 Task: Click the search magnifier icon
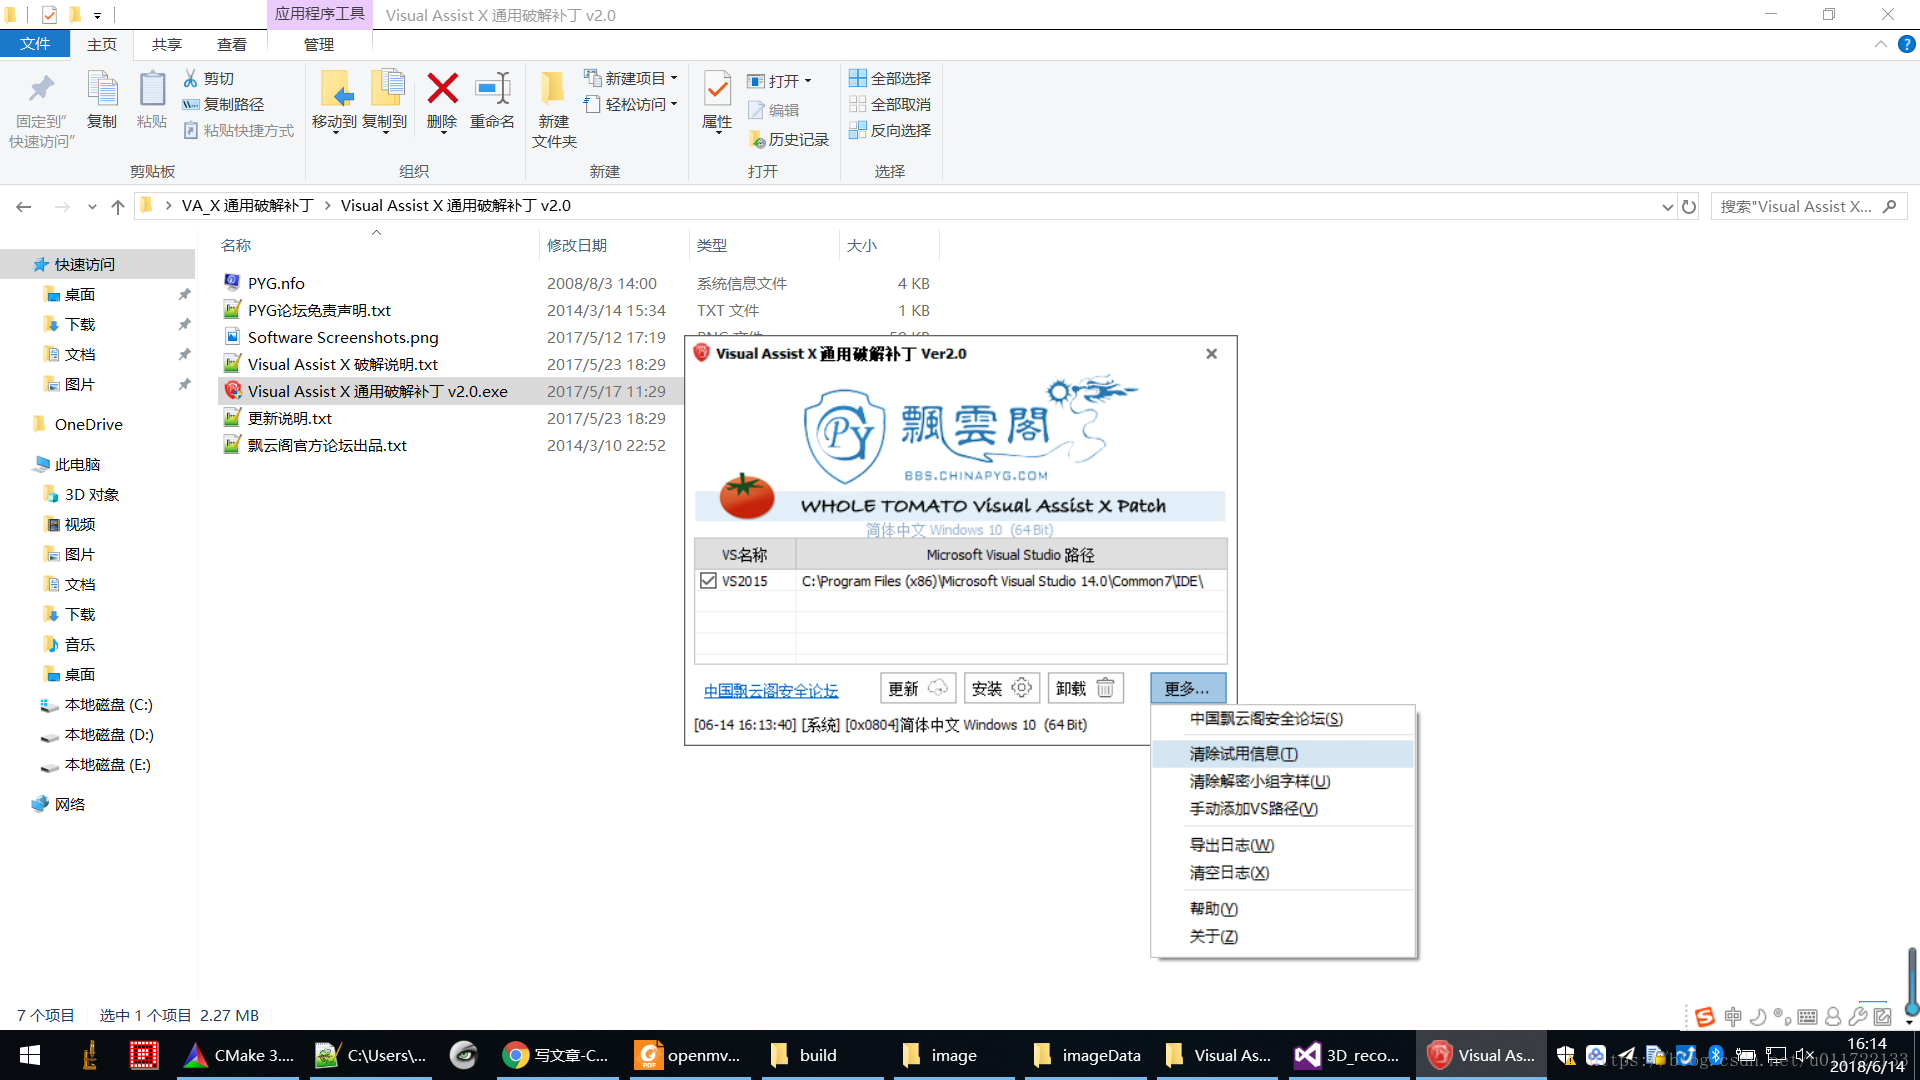pyautogui.click(x=1889, y=206)
